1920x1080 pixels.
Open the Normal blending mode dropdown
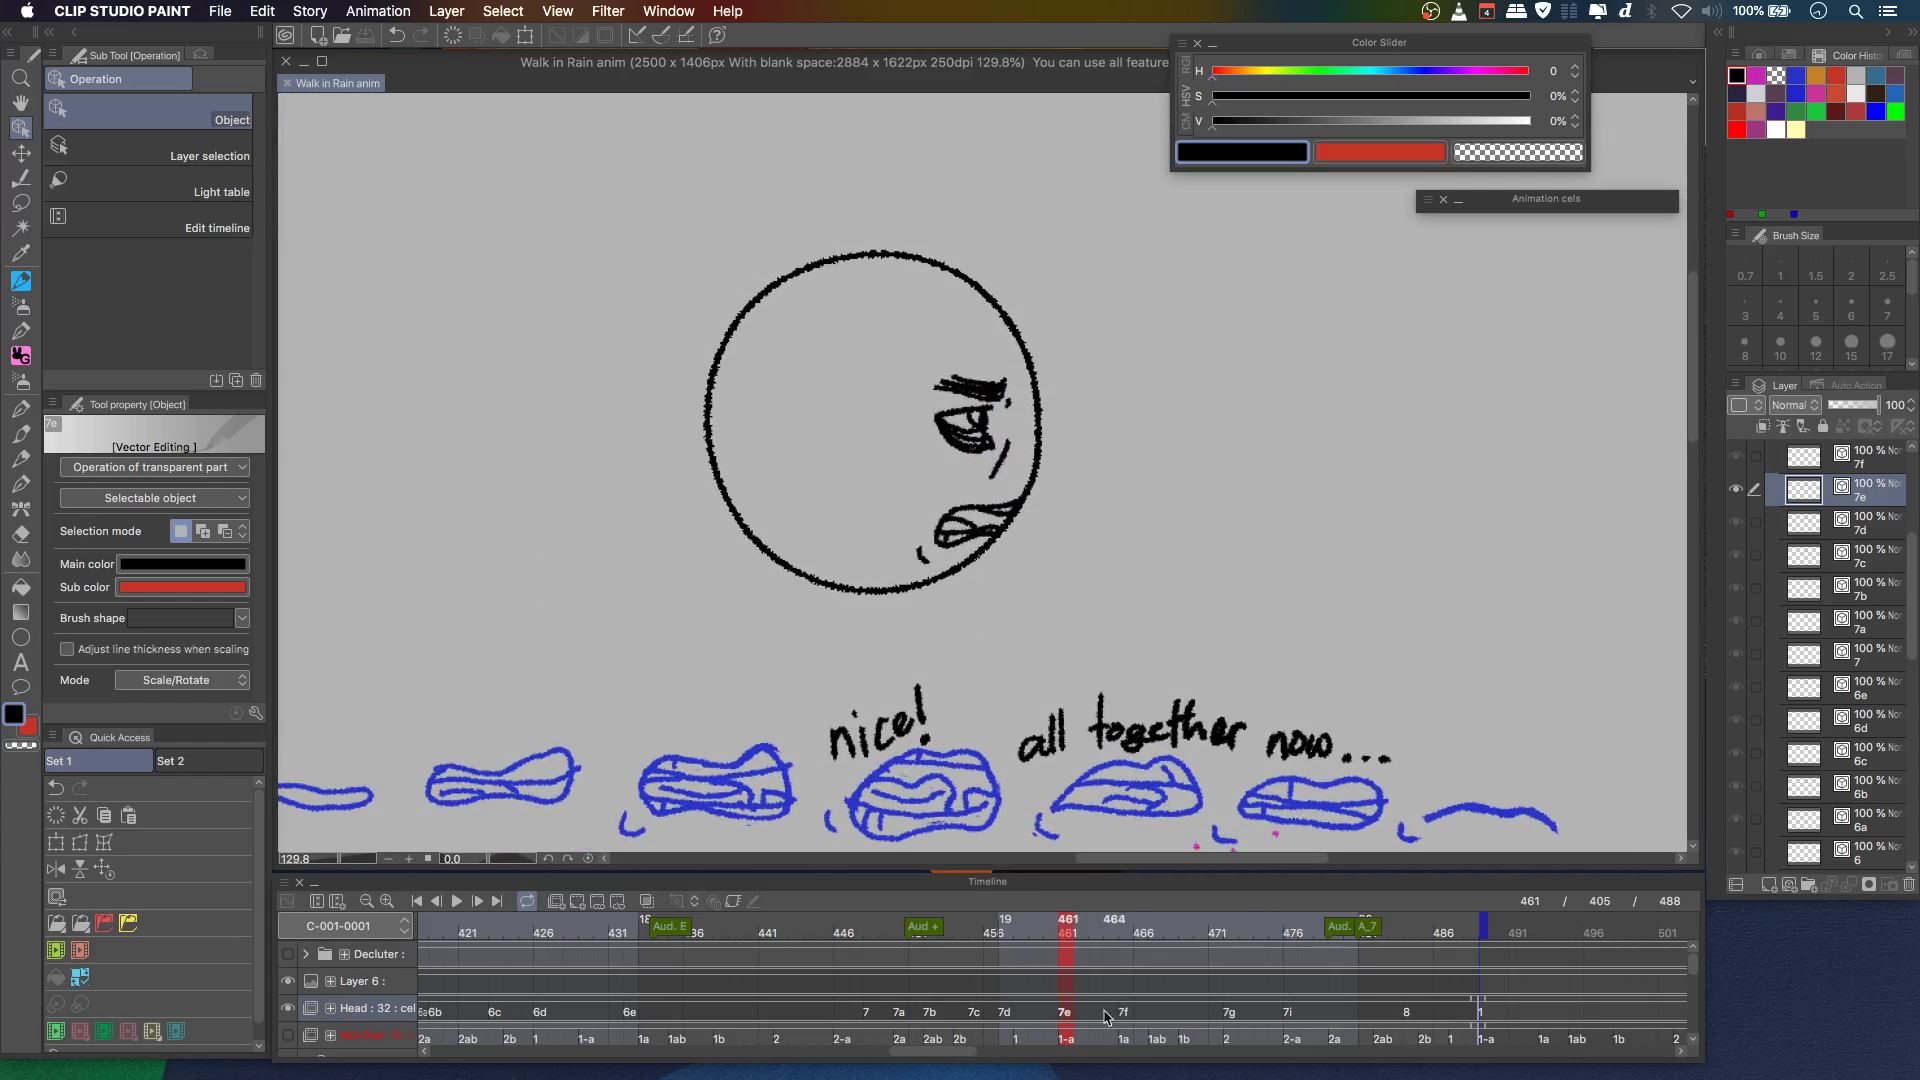[x=1794, y=405]
